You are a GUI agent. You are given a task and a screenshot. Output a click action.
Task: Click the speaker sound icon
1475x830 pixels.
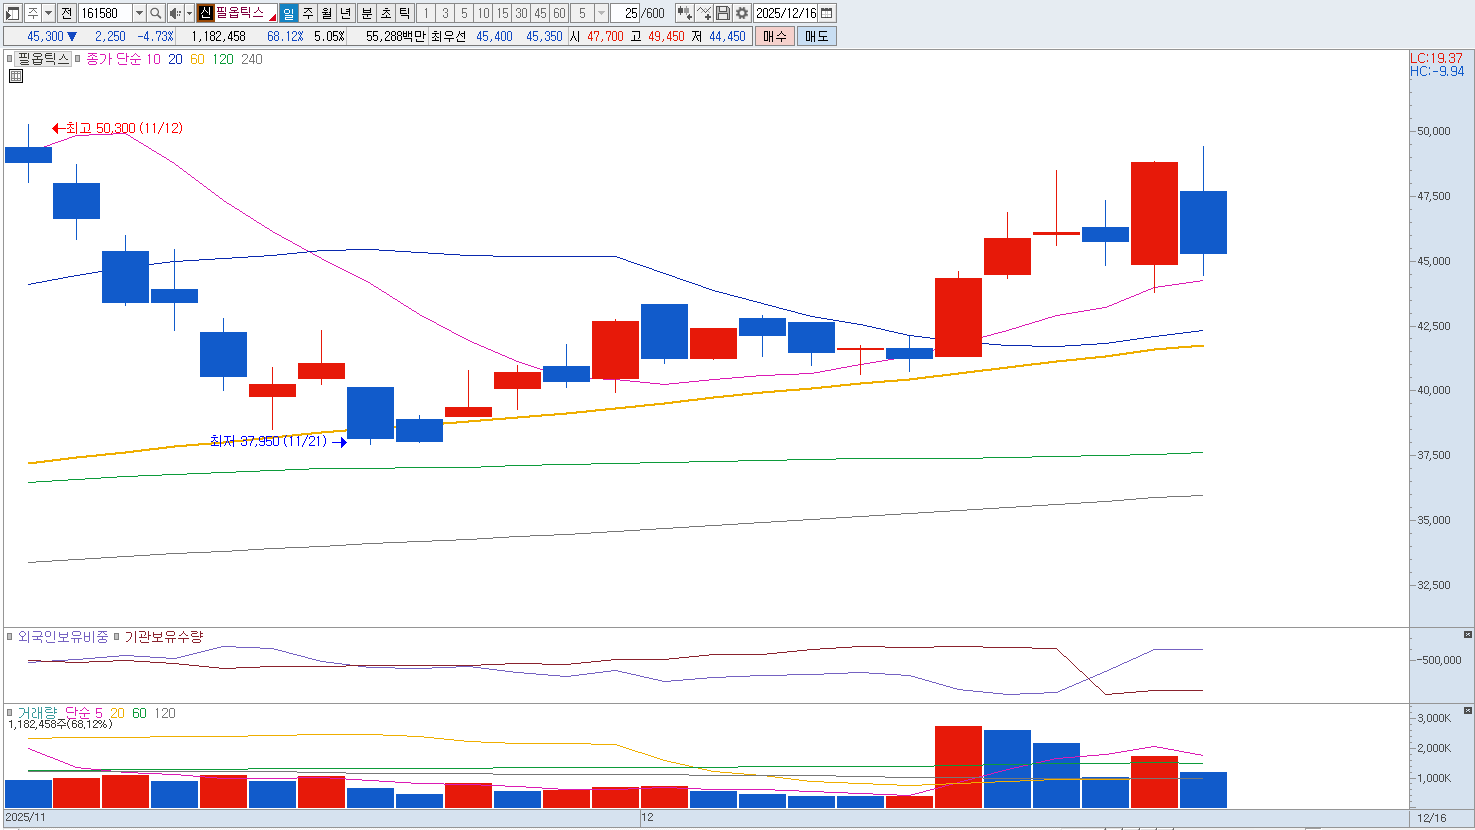point(175,13)
